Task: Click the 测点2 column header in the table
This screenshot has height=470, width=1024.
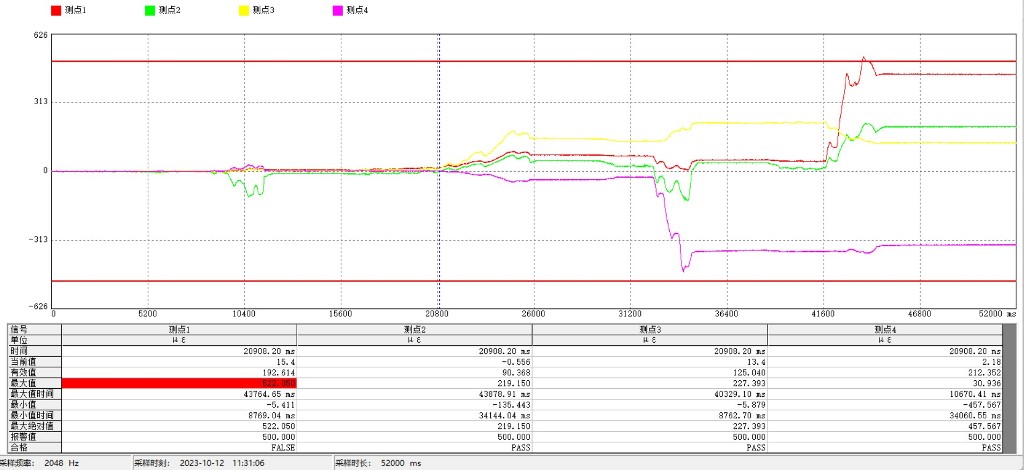Action: [x=415, y=329]
